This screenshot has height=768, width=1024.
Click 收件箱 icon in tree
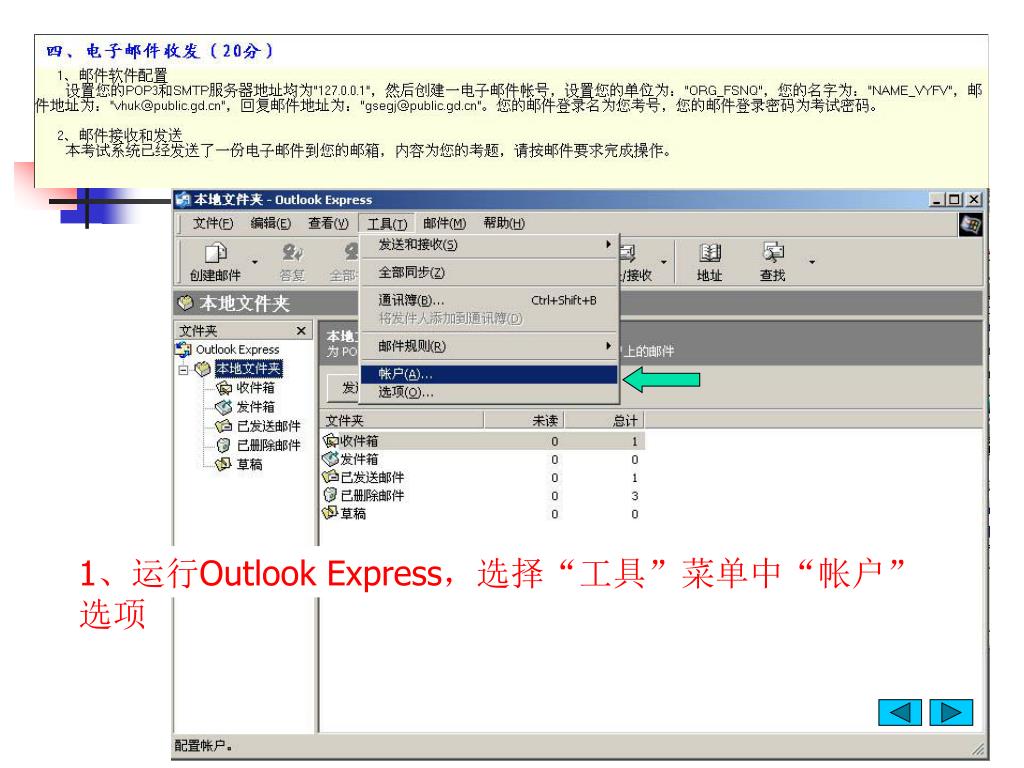[x=224, y=389]
